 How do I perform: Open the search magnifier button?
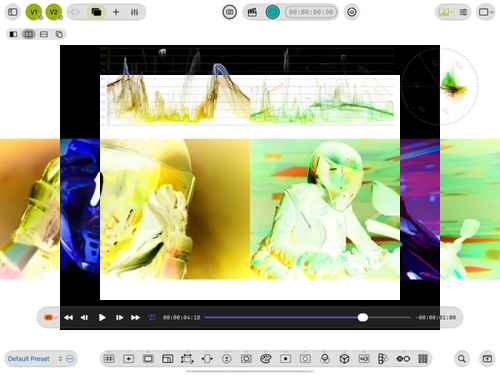[x=462, y=359]
